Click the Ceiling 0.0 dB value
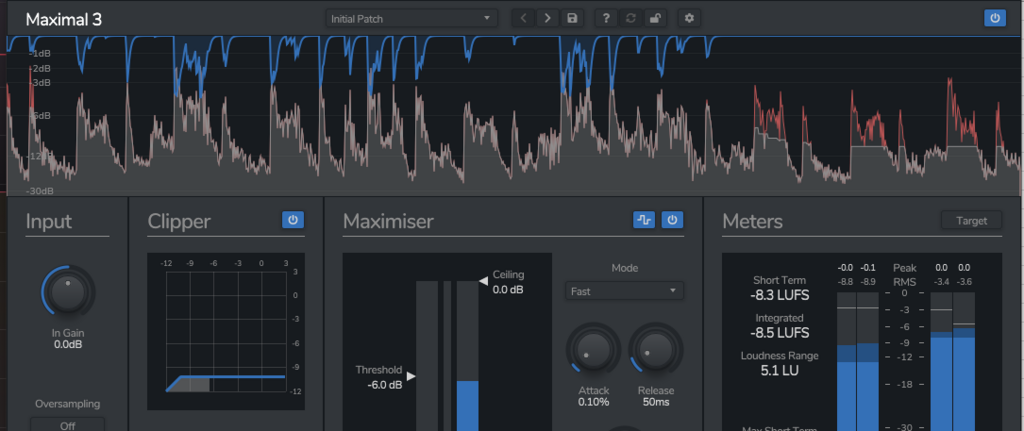 508,289
